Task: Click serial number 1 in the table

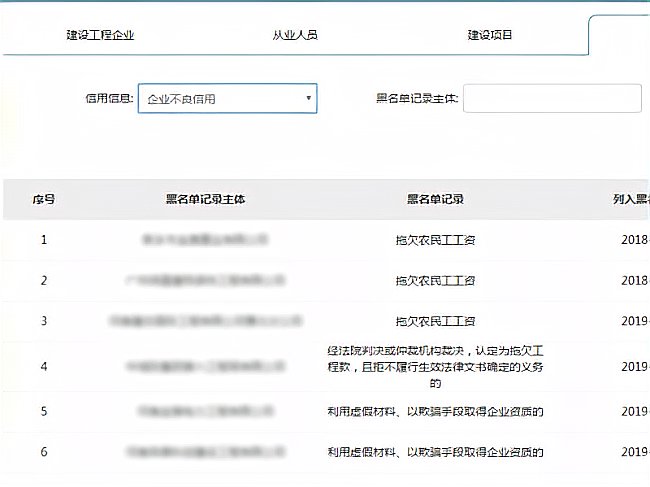Action: pos(44,240)
